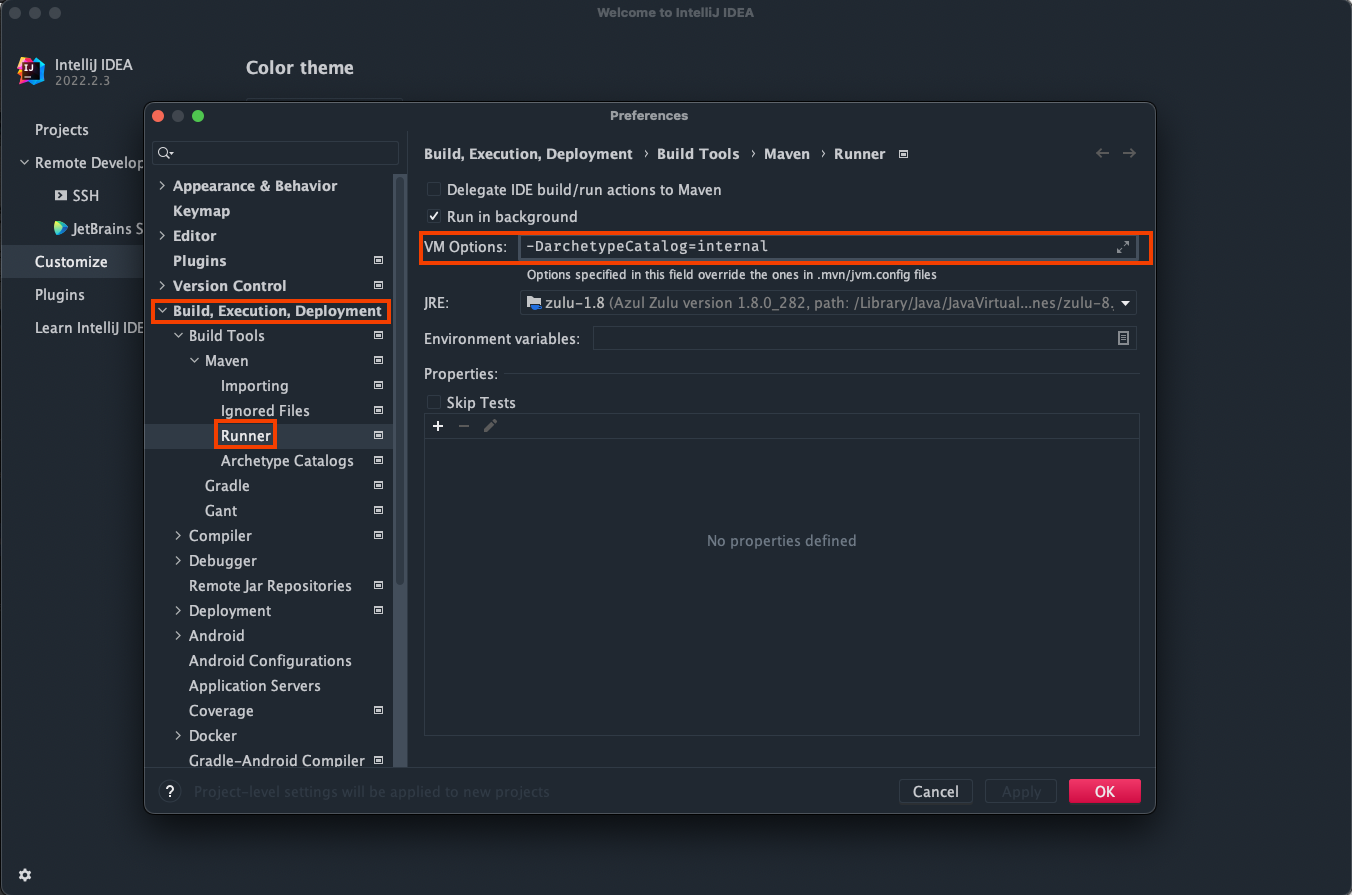Focus the Preferences search field
Screen dimensions: 1352x895
pos(276,153)
